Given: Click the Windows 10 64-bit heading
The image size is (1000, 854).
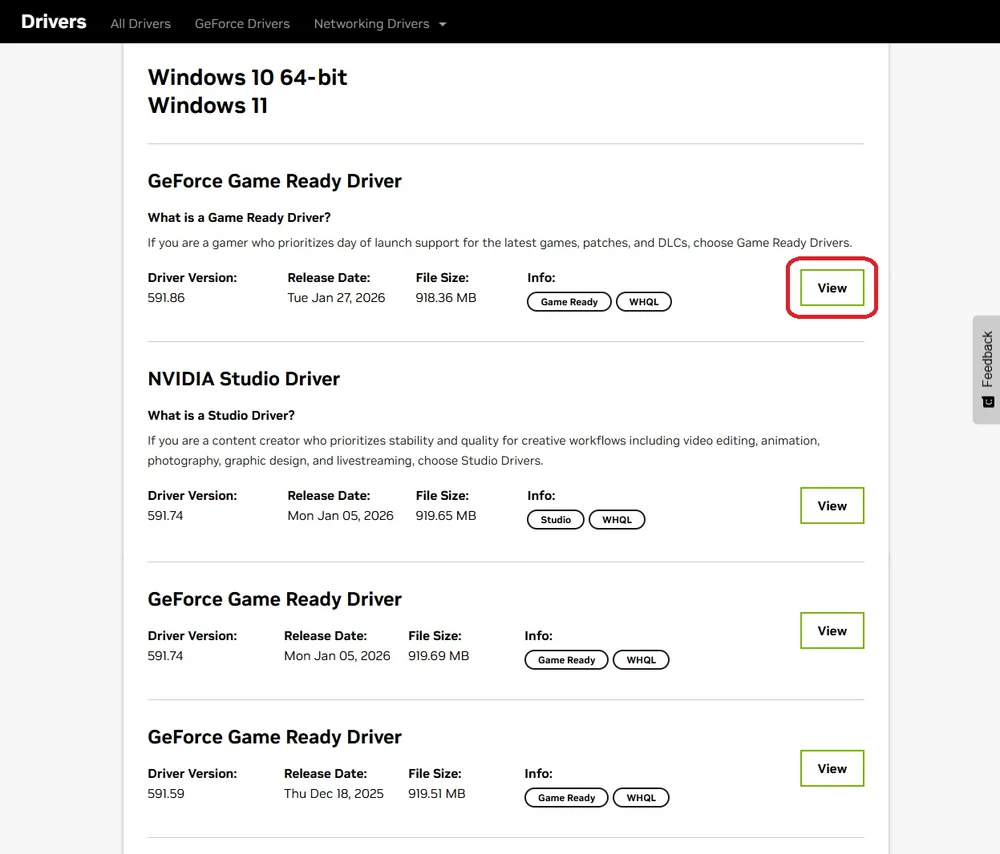Looking at the screenshot, I should click(247, 77).
